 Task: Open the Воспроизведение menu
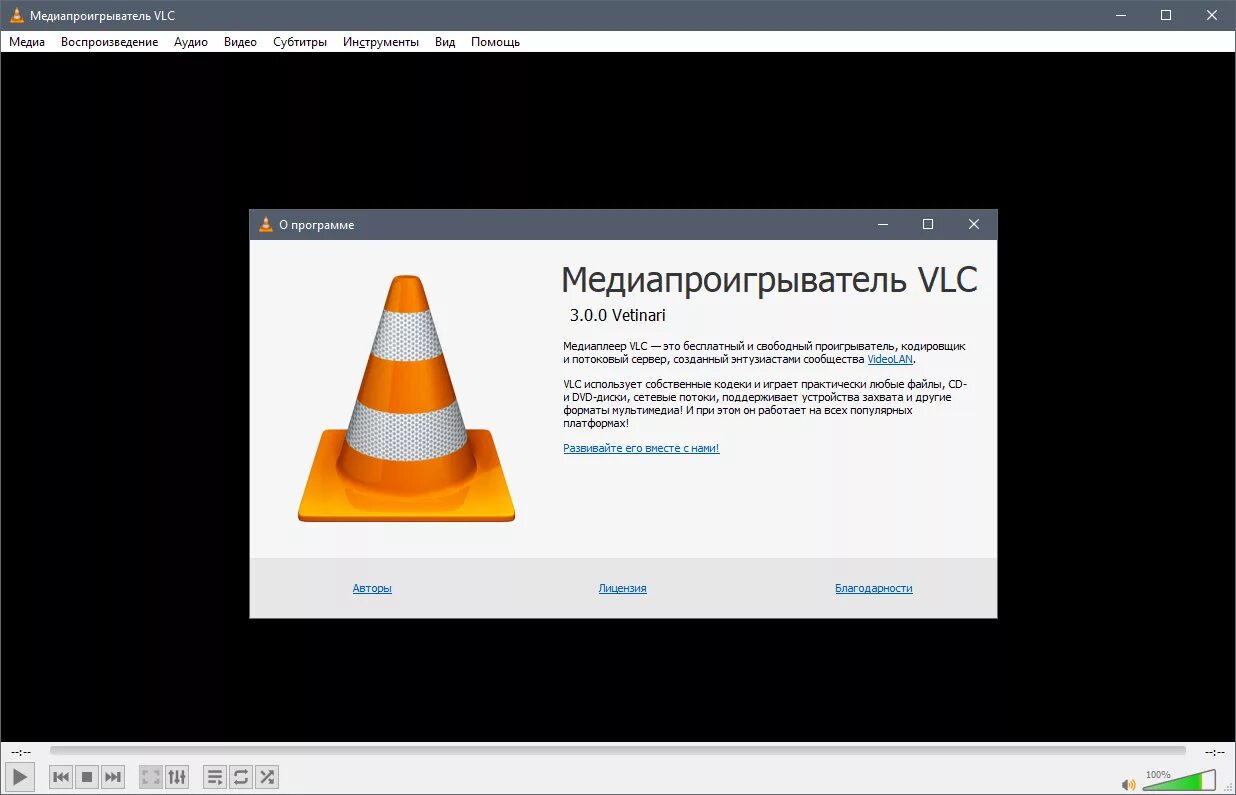pos(109,42)
